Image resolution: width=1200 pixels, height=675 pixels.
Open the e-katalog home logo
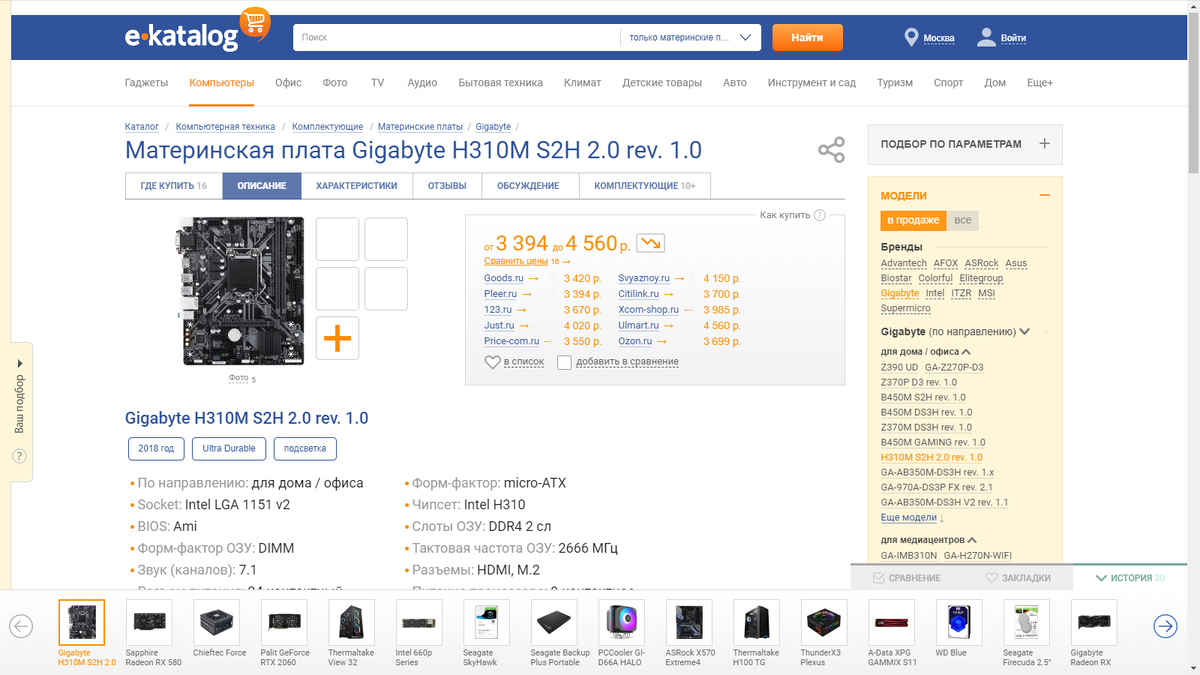coord(197,31)
